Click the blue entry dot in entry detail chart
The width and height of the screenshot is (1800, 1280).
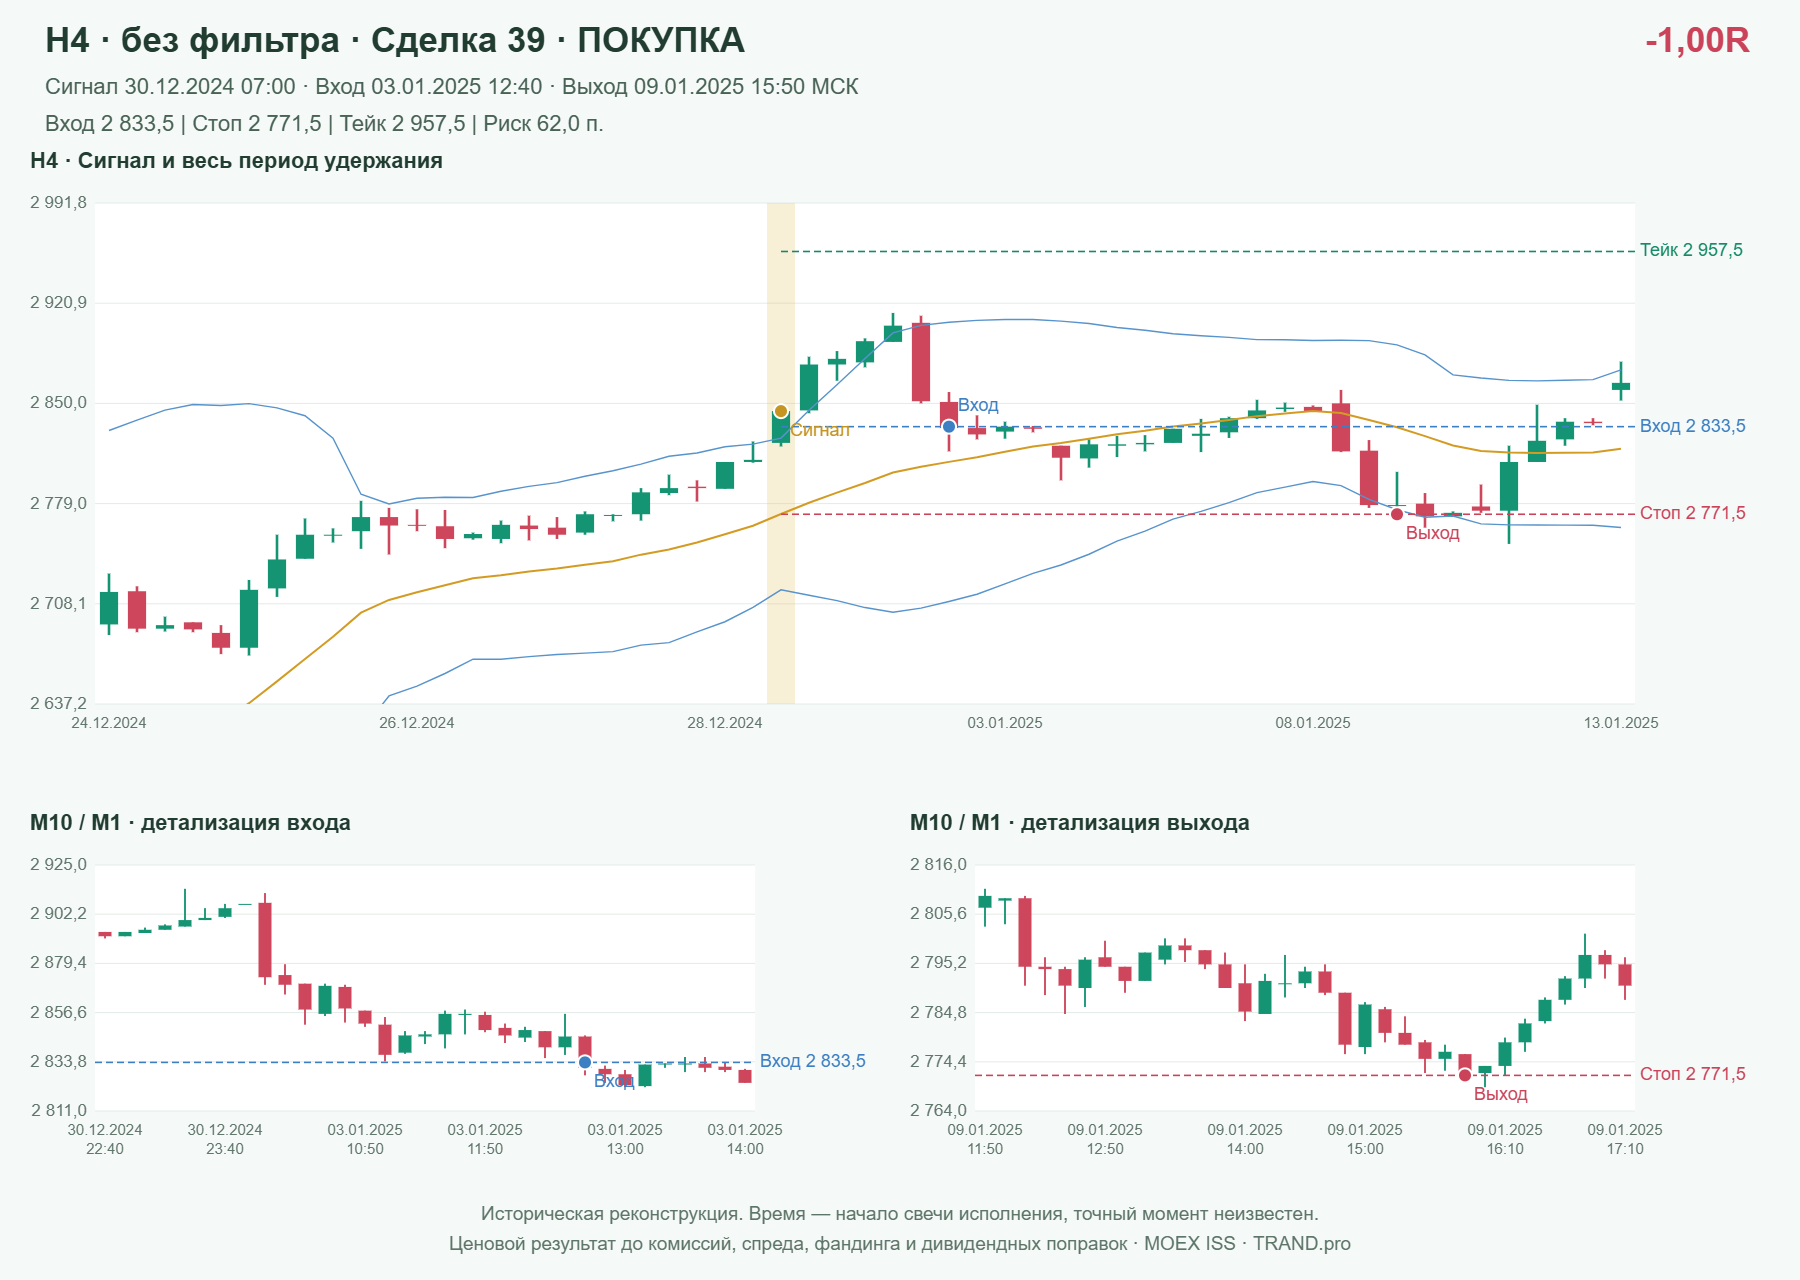pyautogui.click(x=585, y=1062)
